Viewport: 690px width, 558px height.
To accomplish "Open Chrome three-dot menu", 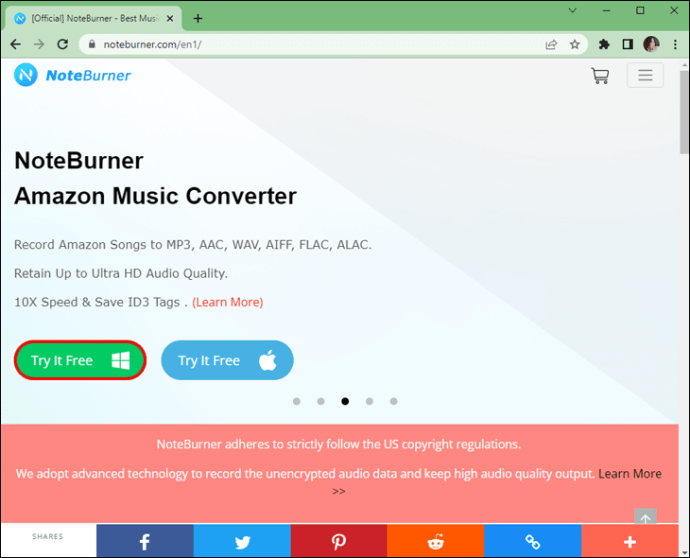I will coord(675,44).
